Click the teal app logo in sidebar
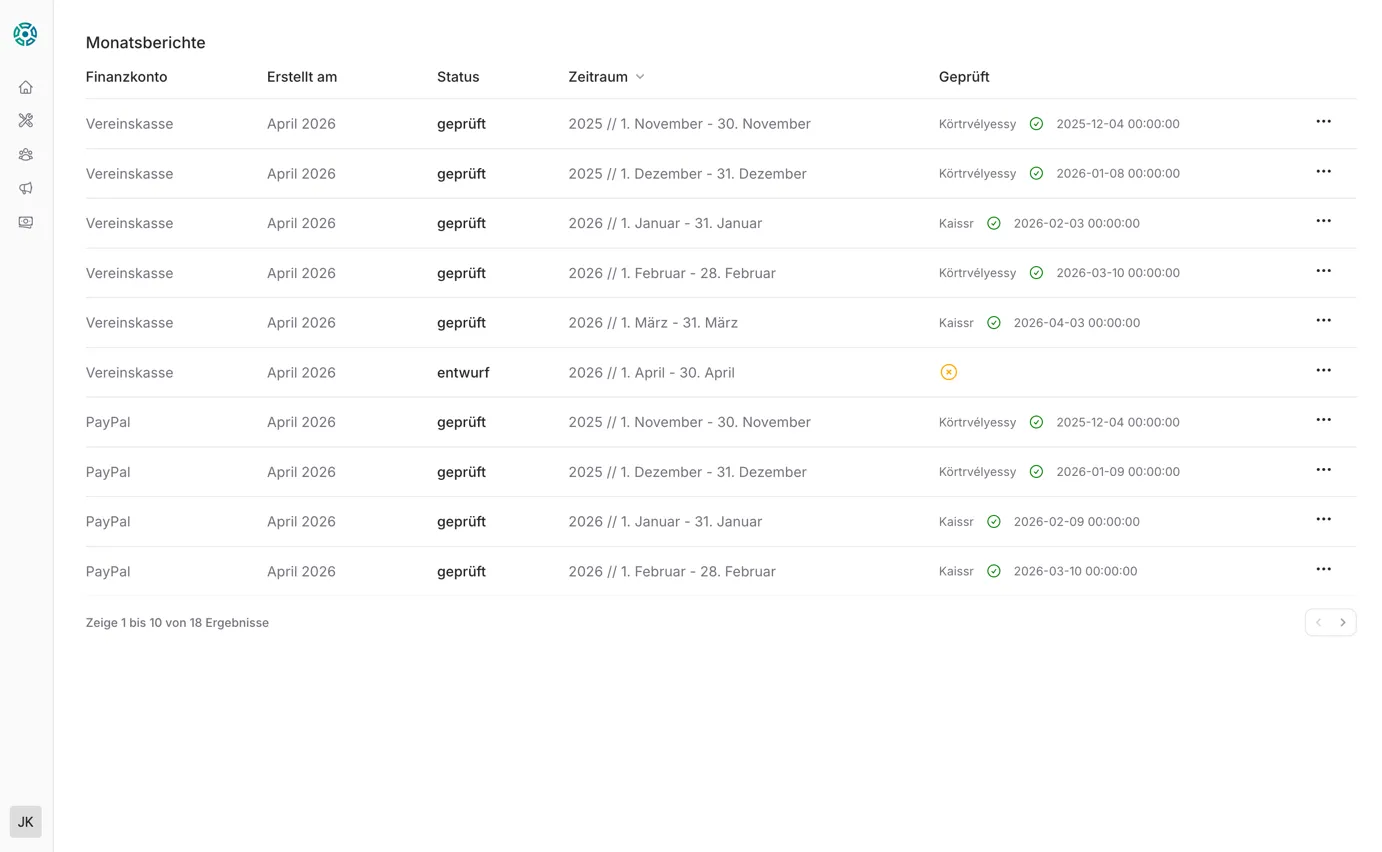1382x852 pixels. tap(25, 34)
